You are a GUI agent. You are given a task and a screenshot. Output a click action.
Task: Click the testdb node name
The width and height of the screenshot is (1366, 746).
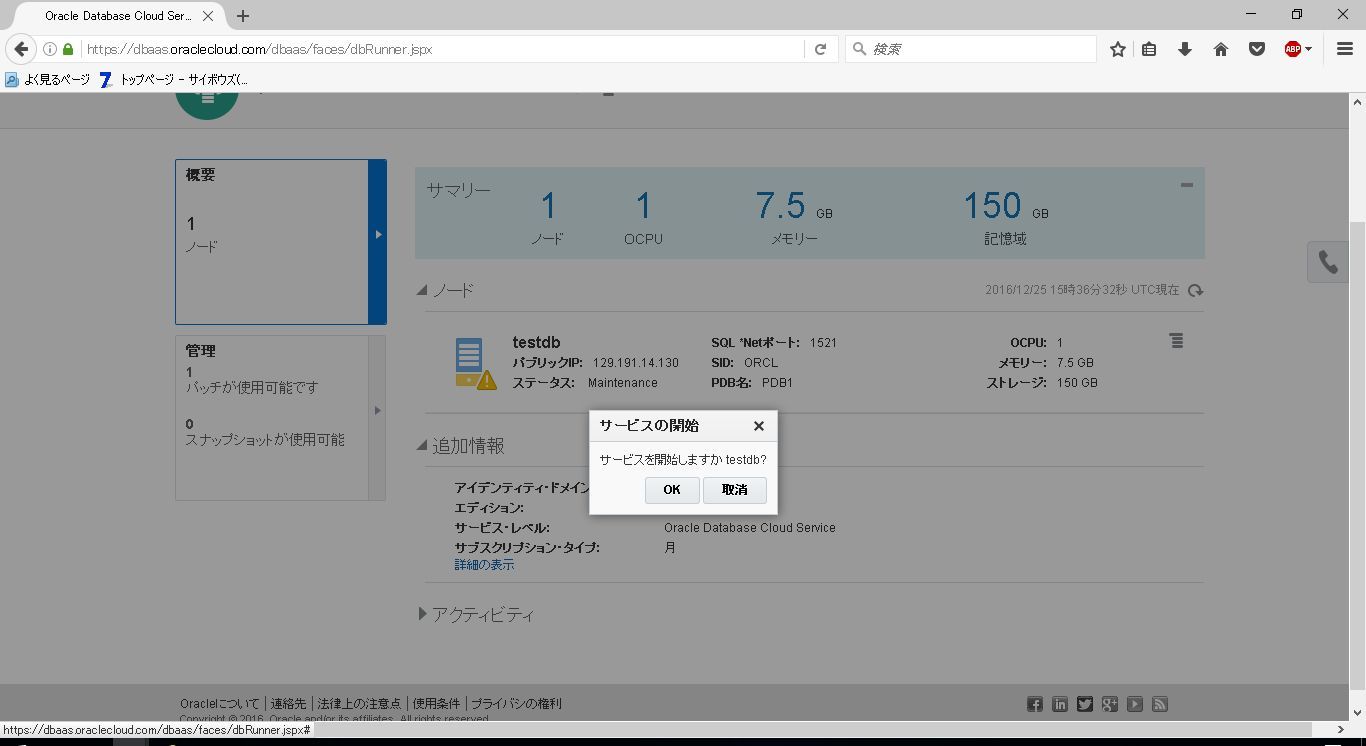537,342
